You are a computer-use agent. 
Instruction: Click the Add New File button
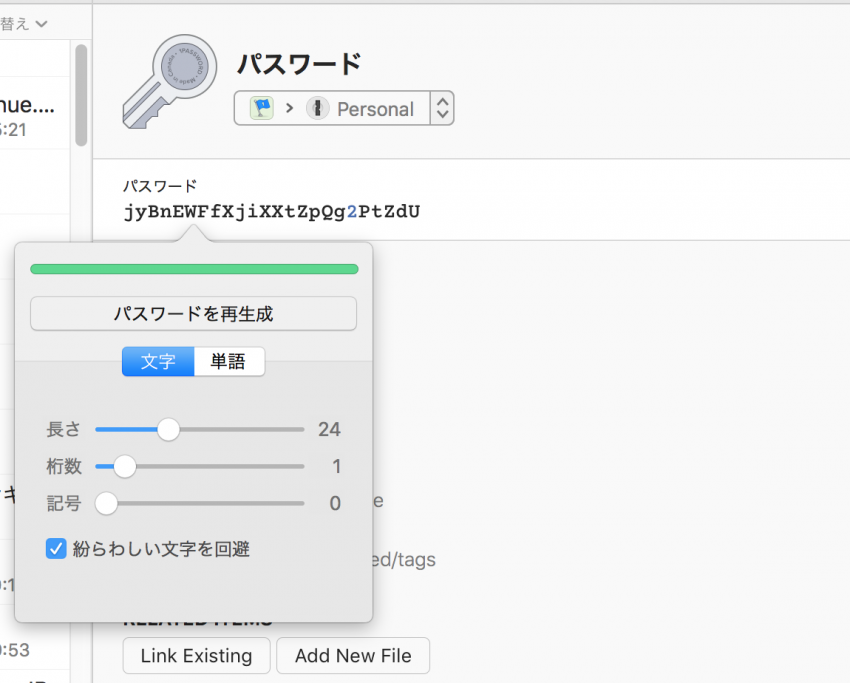(x=353, y=656)
